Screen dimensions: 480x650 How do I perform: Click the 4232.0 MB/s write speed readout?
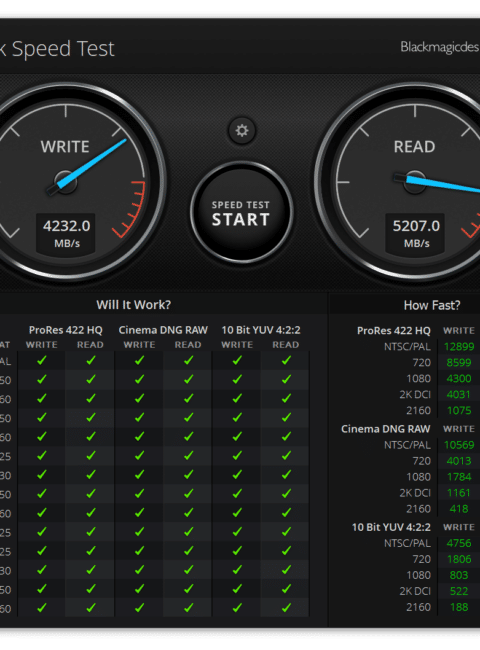click(x=66, y=233)
